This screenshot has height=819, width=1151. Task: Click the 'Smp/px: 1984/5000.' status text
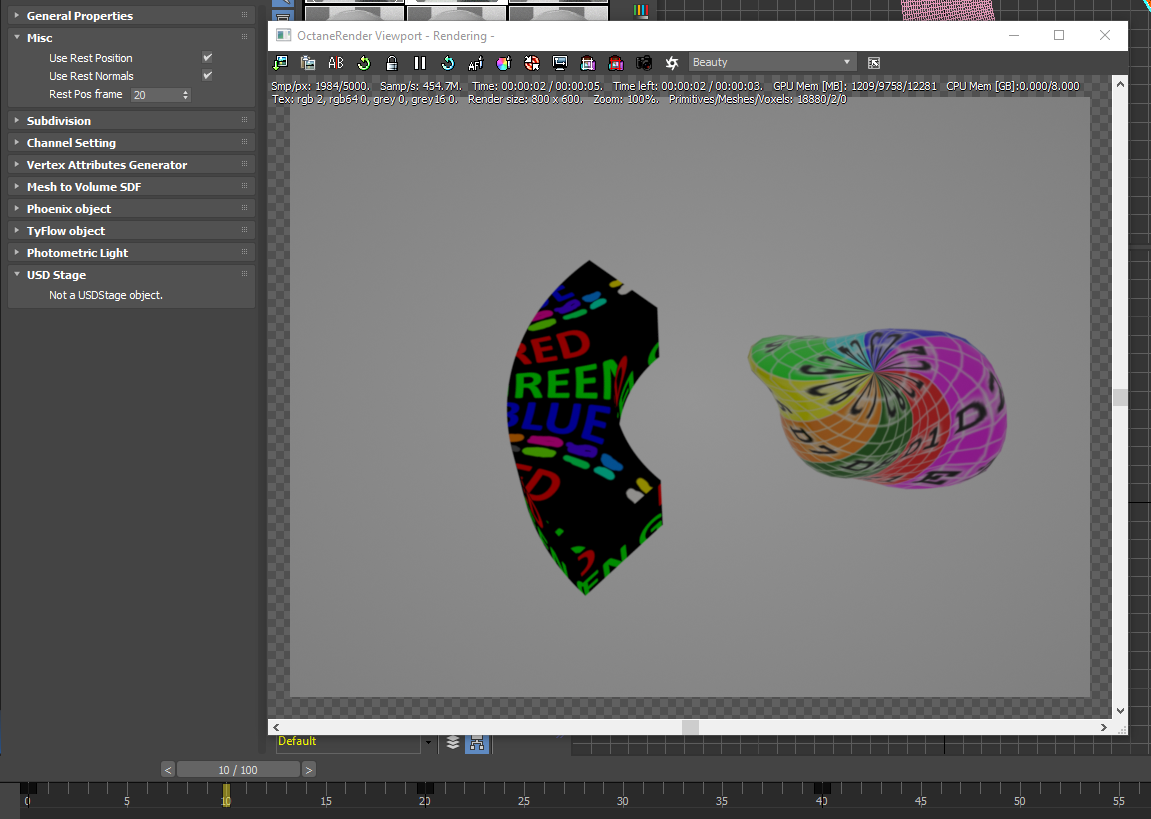pyautogui.click(x=321, y=86)
